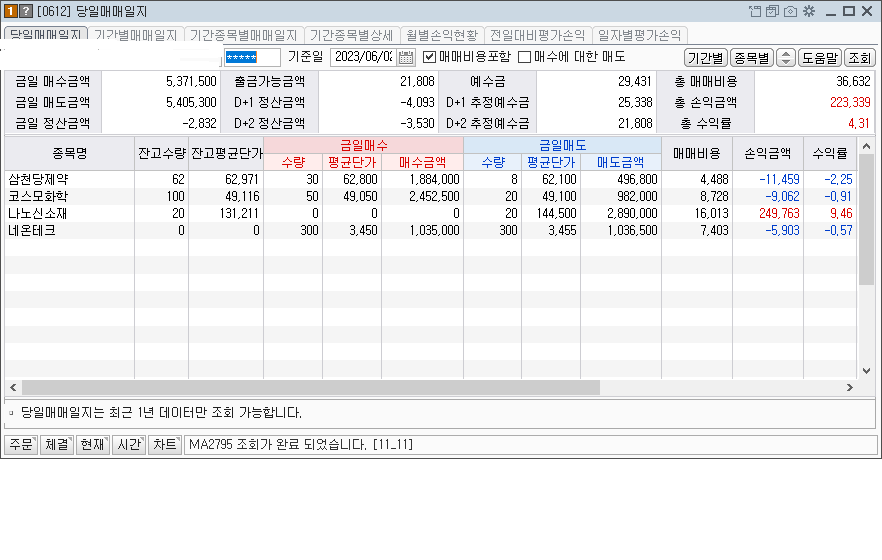Click the 금일 매수금액 value 5,371,500
Viewport: 882px width, 560px height.
(191, 82)
